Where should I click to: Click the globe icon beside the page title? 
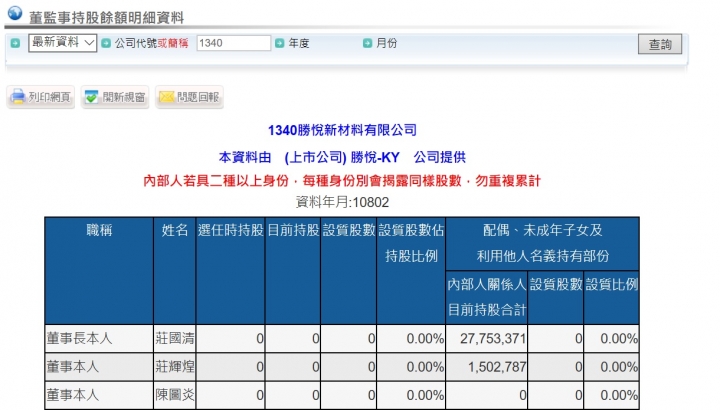click(x=15, y=13)
